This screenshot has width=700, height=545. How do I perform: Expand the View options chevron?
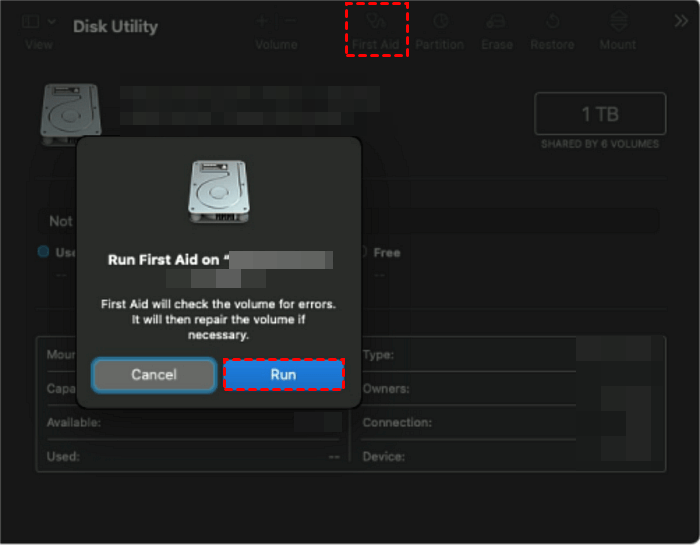tap(52, 21)
